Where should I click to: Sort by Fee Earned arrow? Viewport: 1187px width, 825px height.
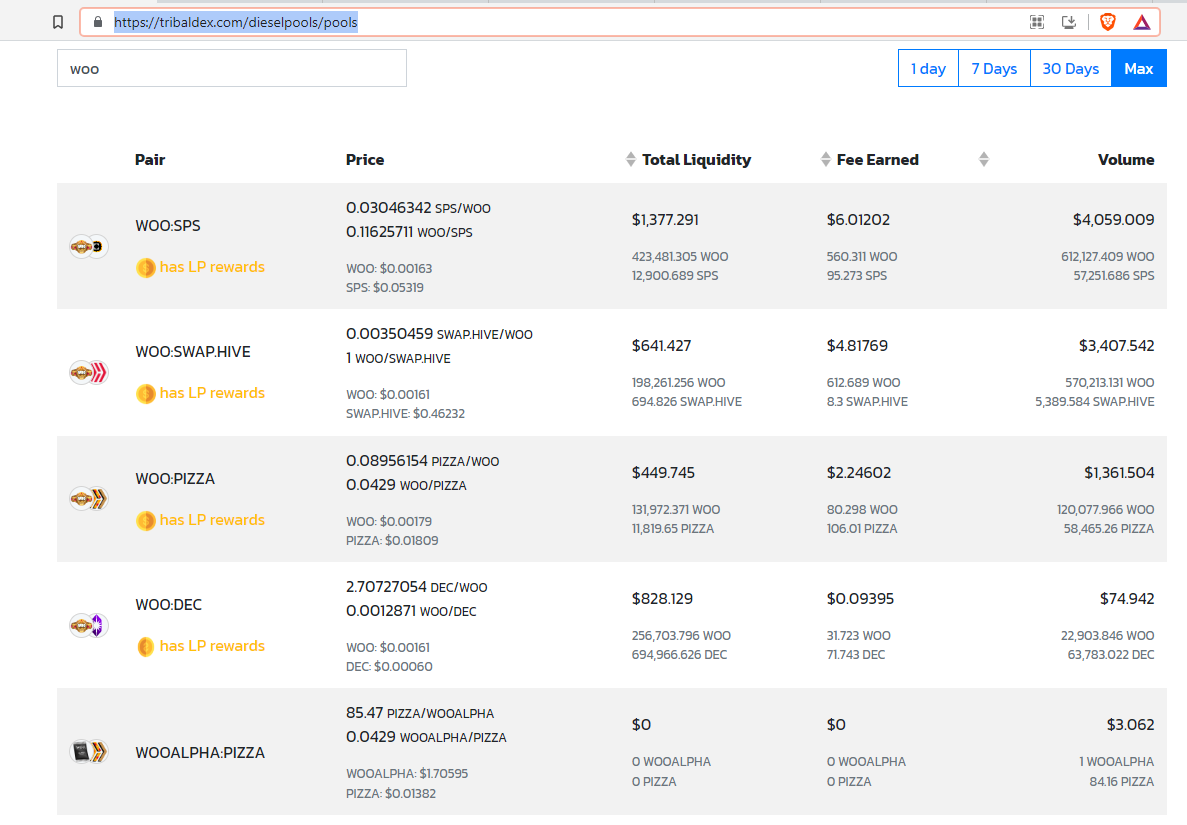pyautogui.click(x=826, y=159)
